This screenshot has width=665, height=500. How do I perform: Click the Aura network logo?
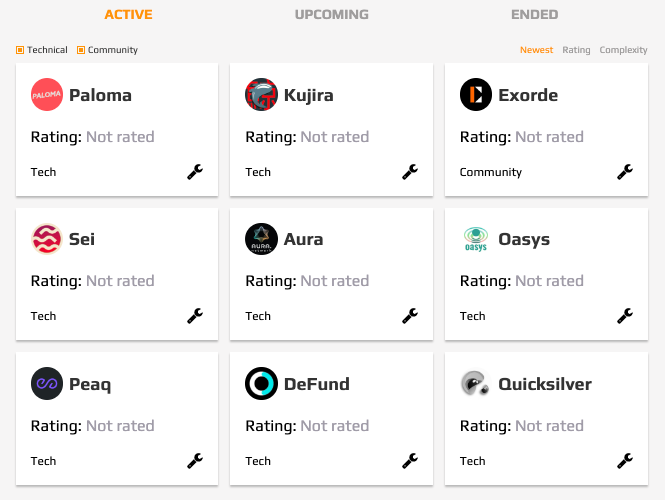coord(261,239)
